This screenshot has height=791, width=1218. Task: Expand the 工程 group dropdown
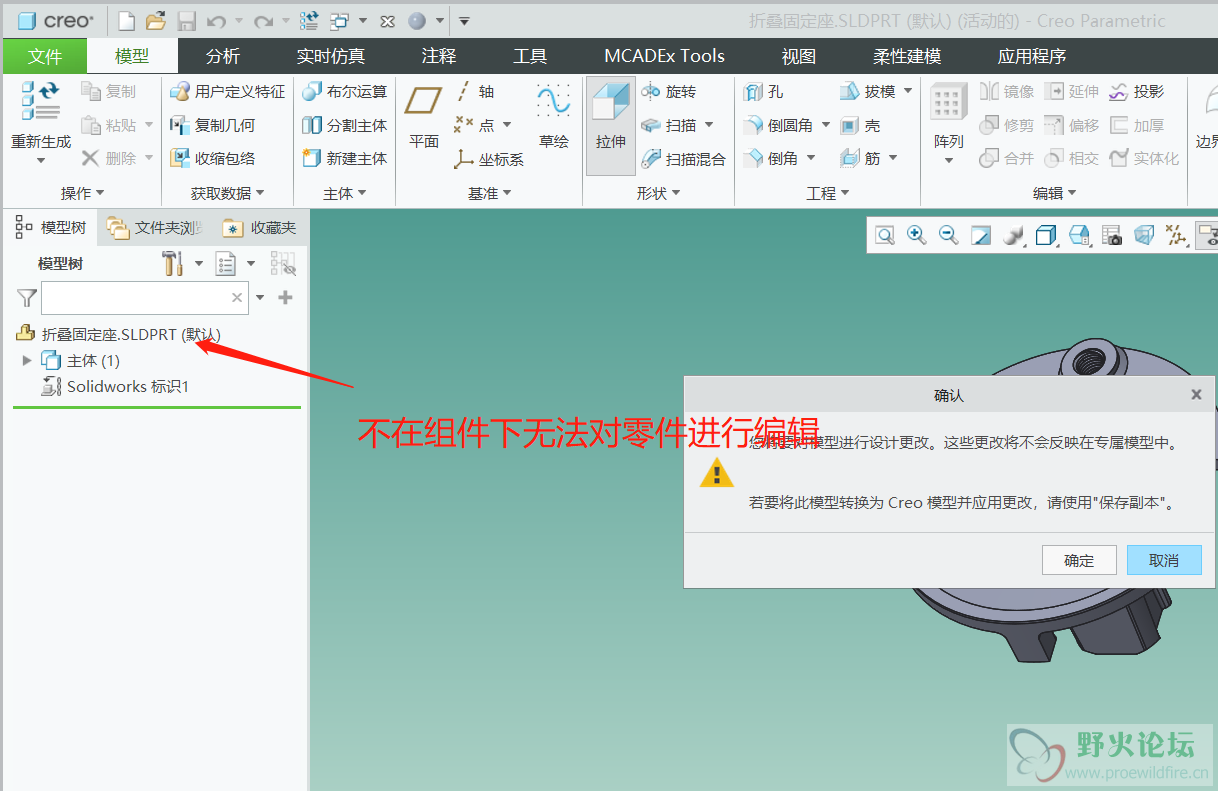click(828, 193)
